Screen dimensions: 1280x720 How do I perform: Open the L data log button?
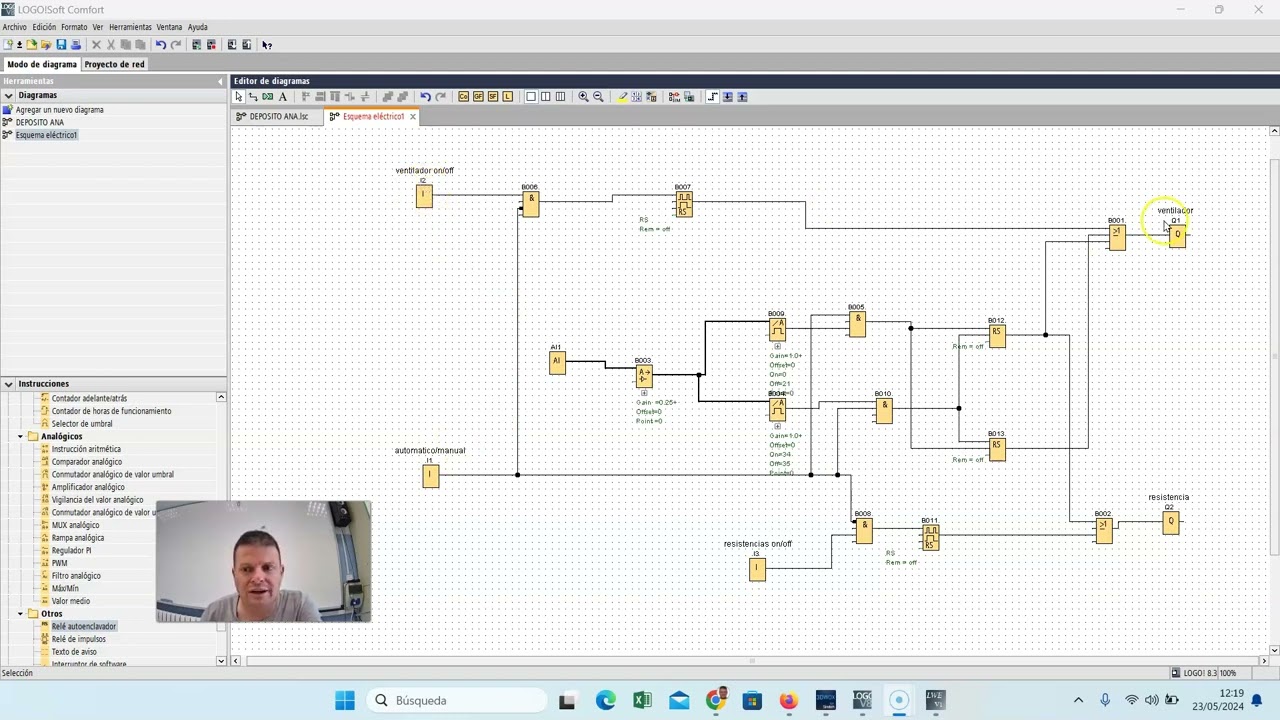click(508, 97)
